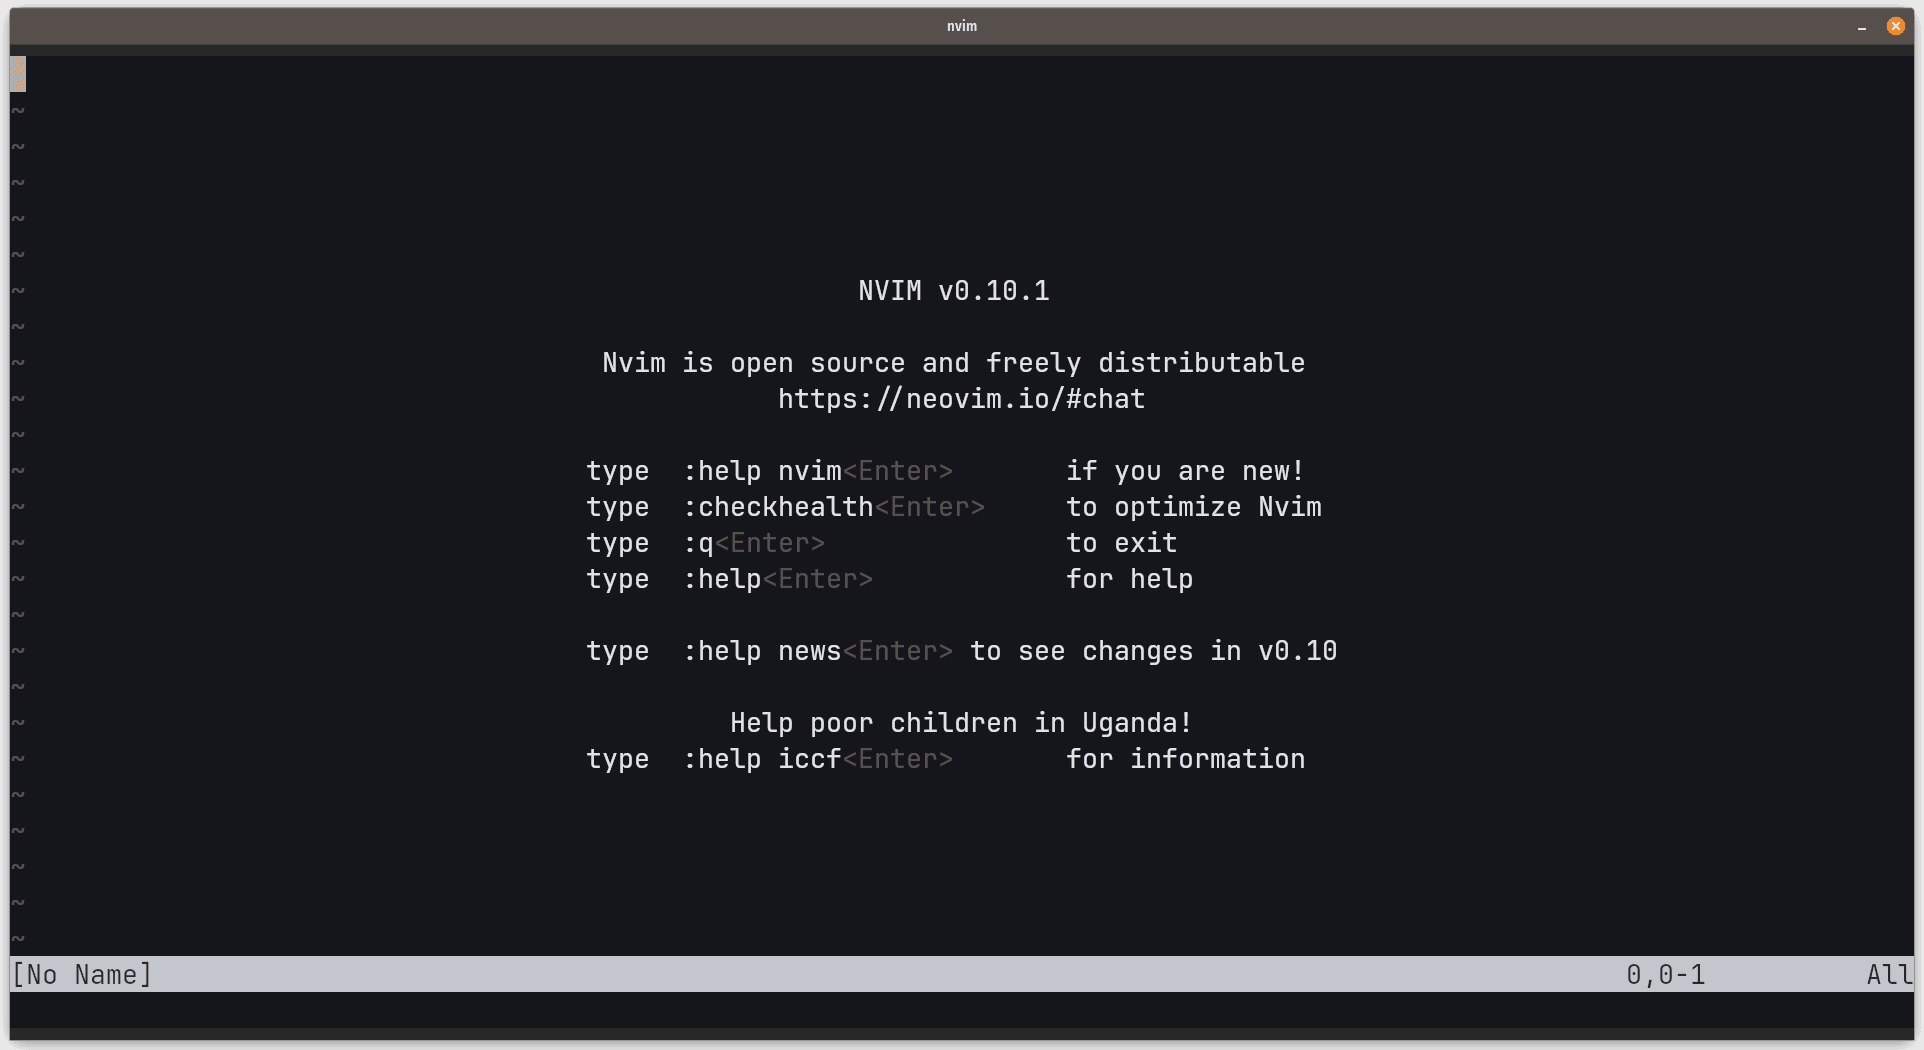Click 'to exit' text

click(1121, 543)
